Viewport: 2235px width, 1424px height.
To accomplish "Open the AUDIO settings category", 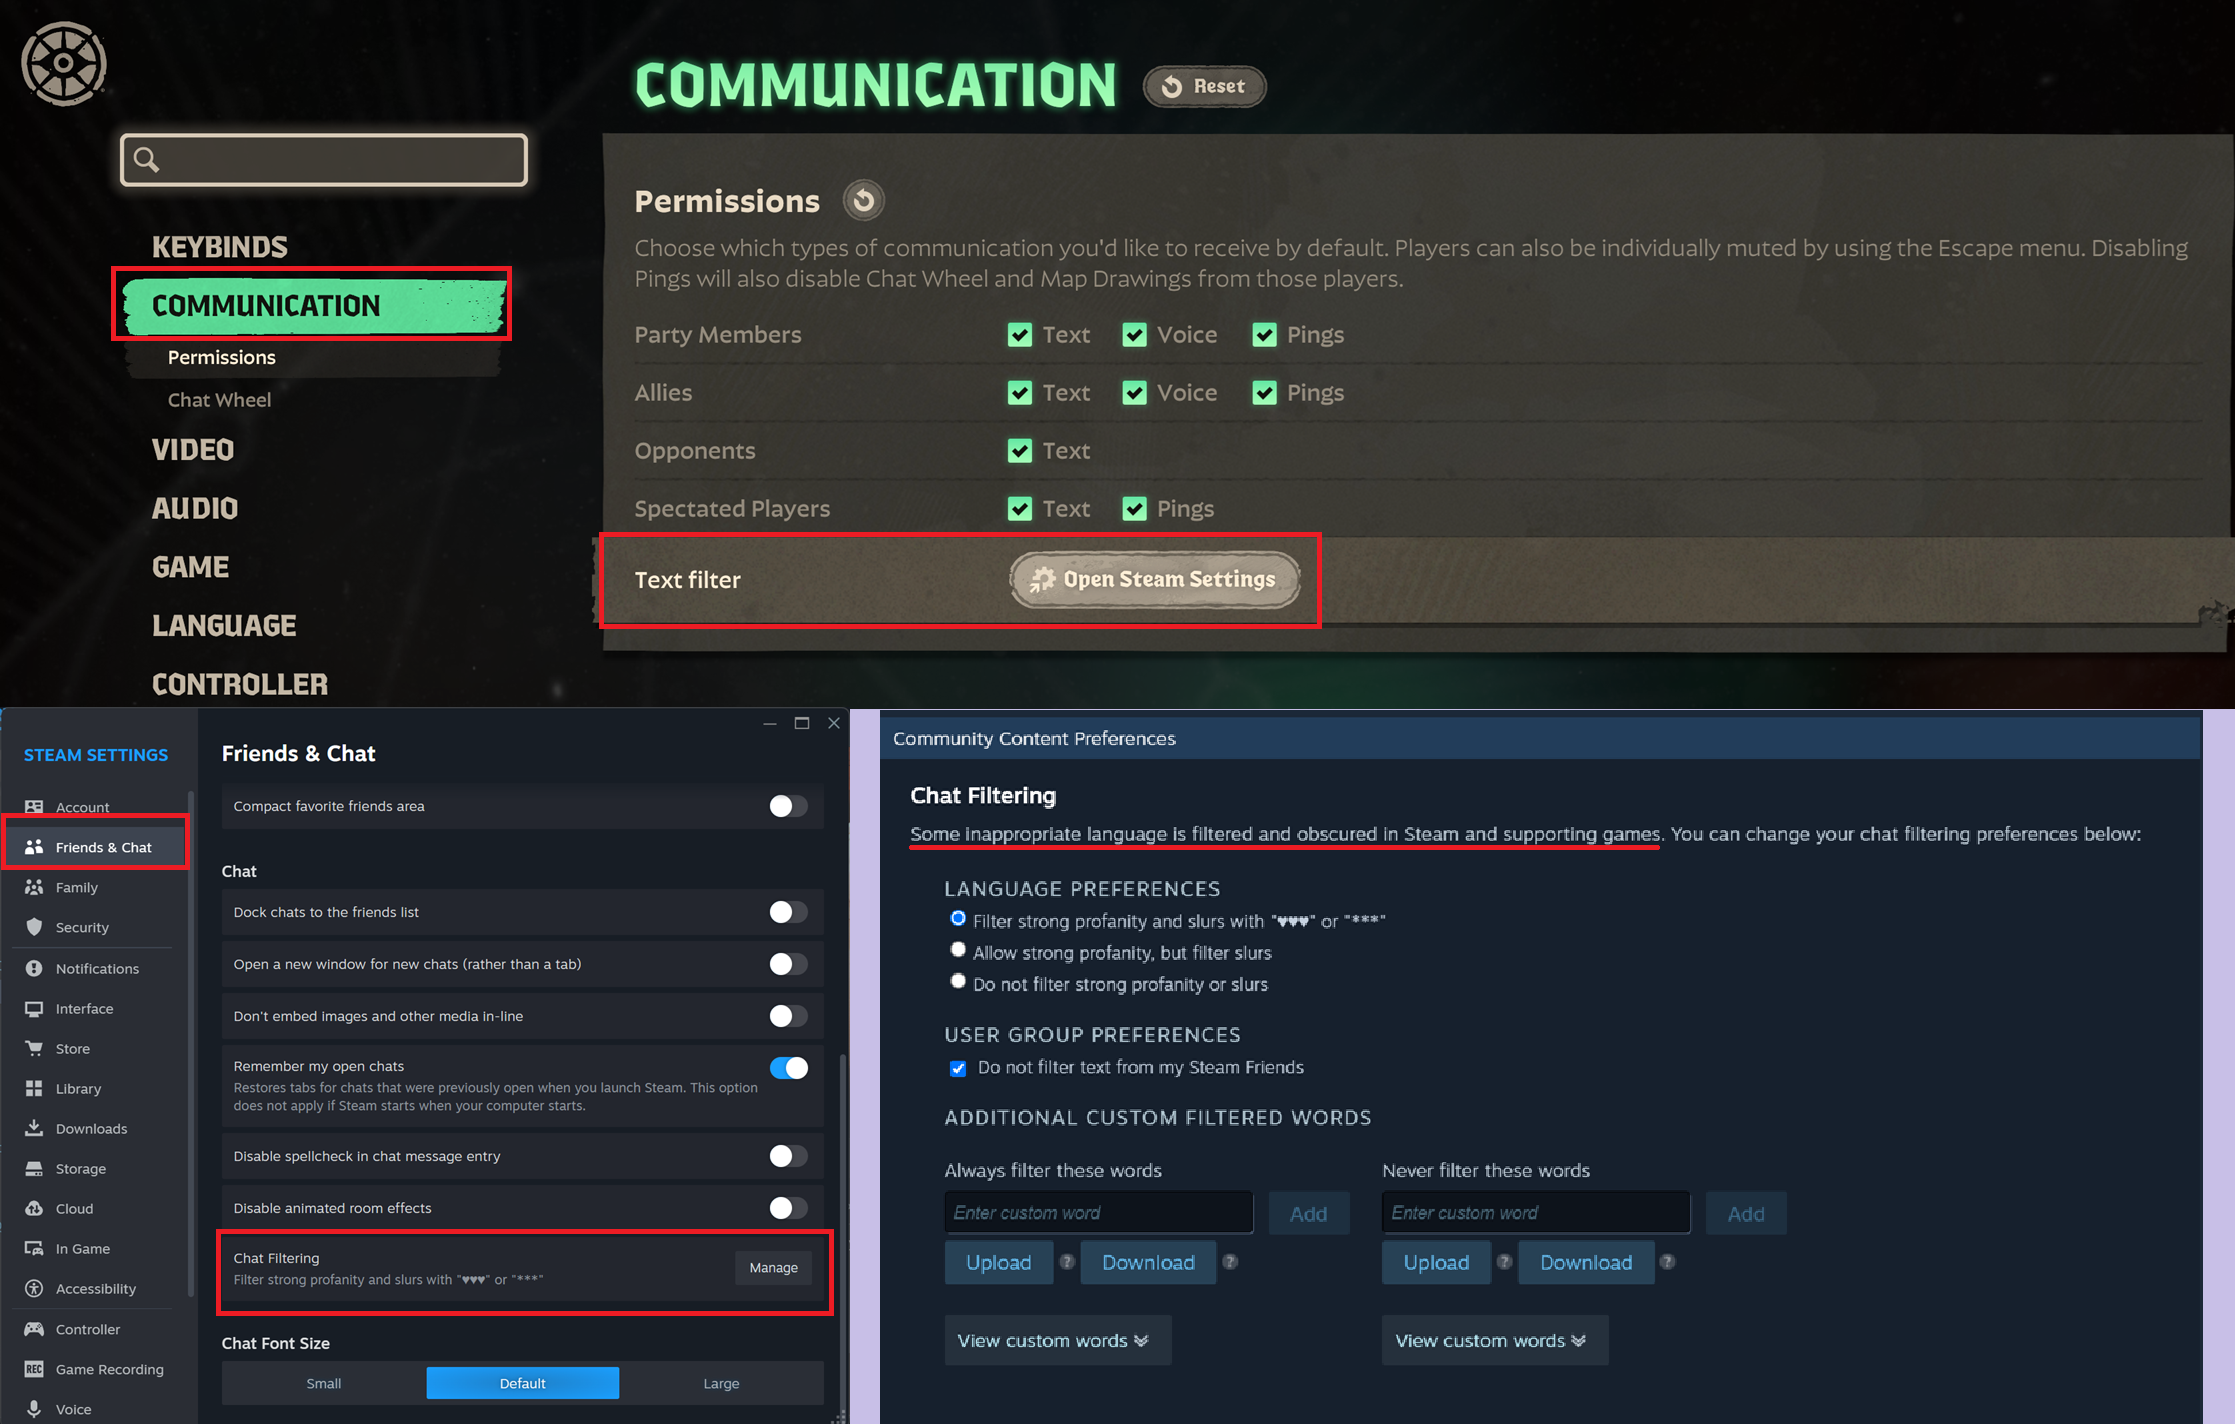I will pyautogui.click(x=195, y=508).
